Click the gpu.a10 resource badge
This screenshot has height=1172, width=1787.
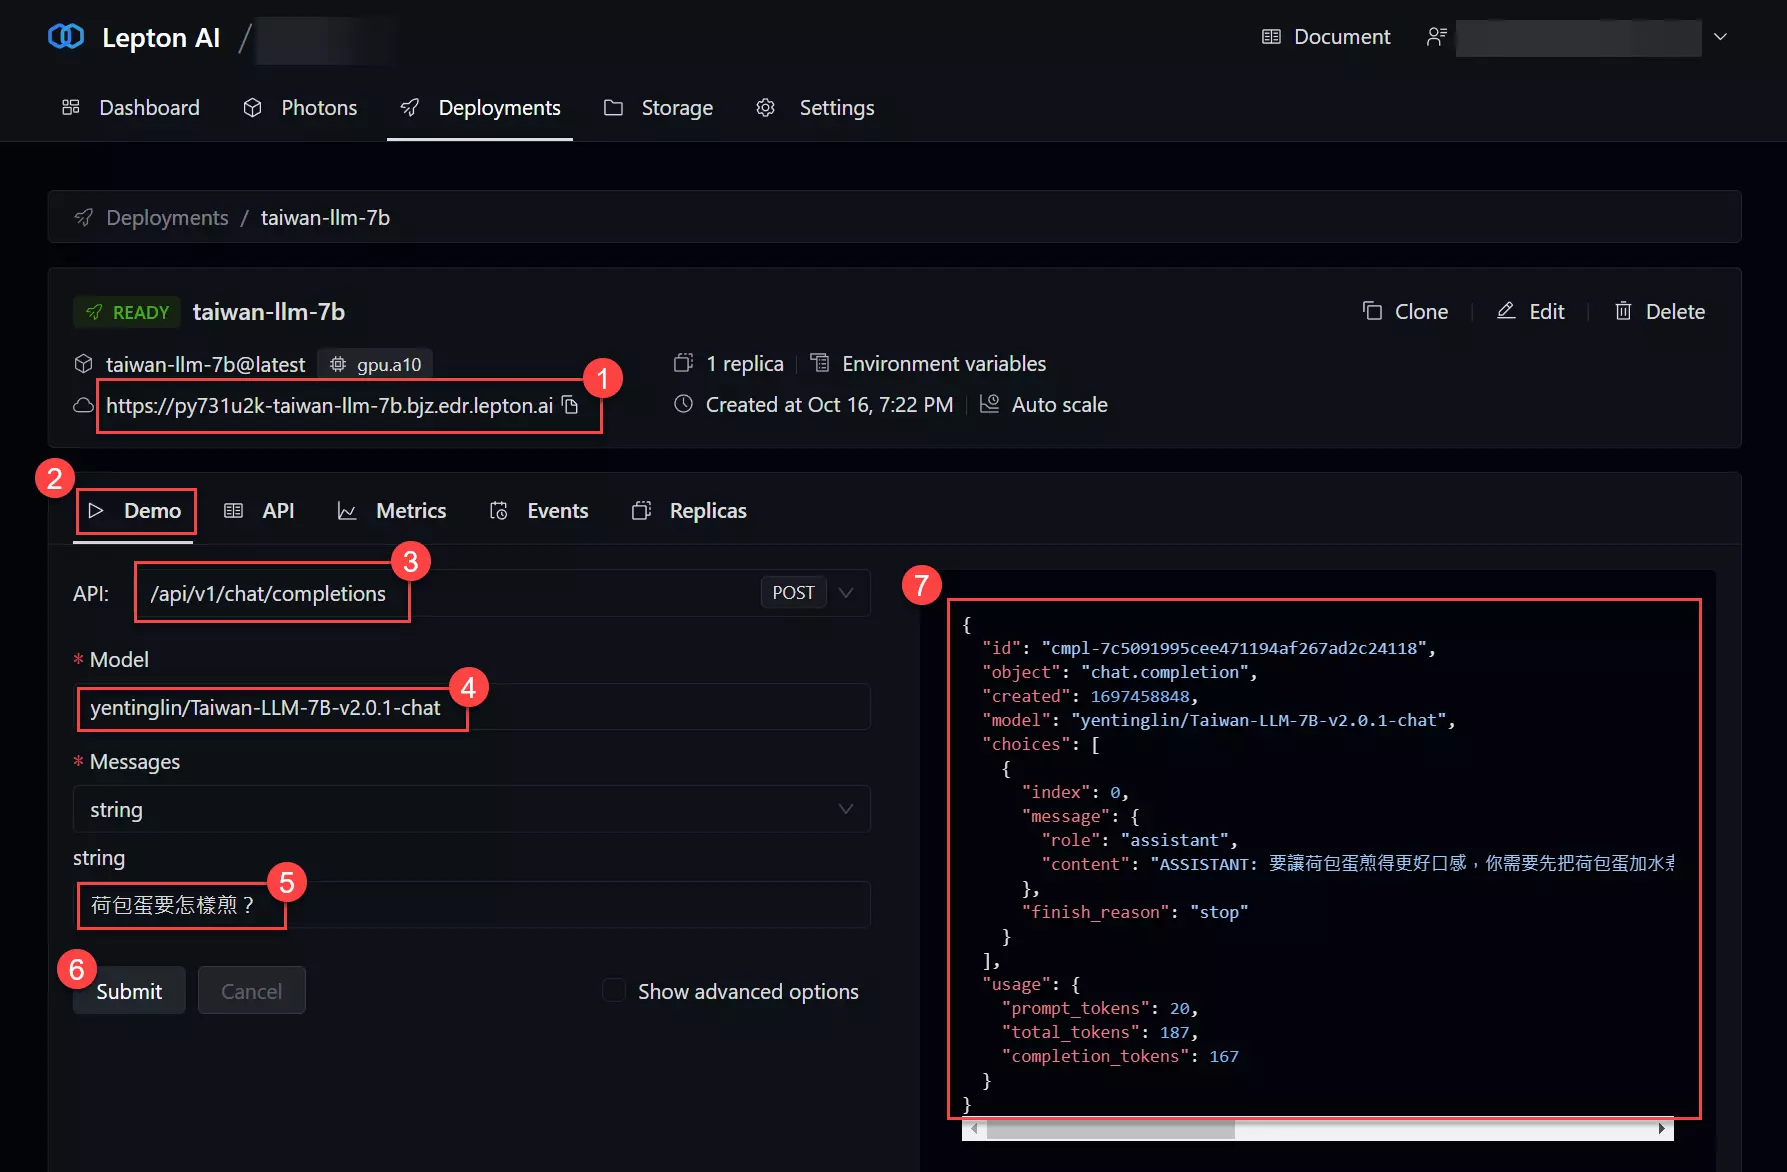coord(375,364)
